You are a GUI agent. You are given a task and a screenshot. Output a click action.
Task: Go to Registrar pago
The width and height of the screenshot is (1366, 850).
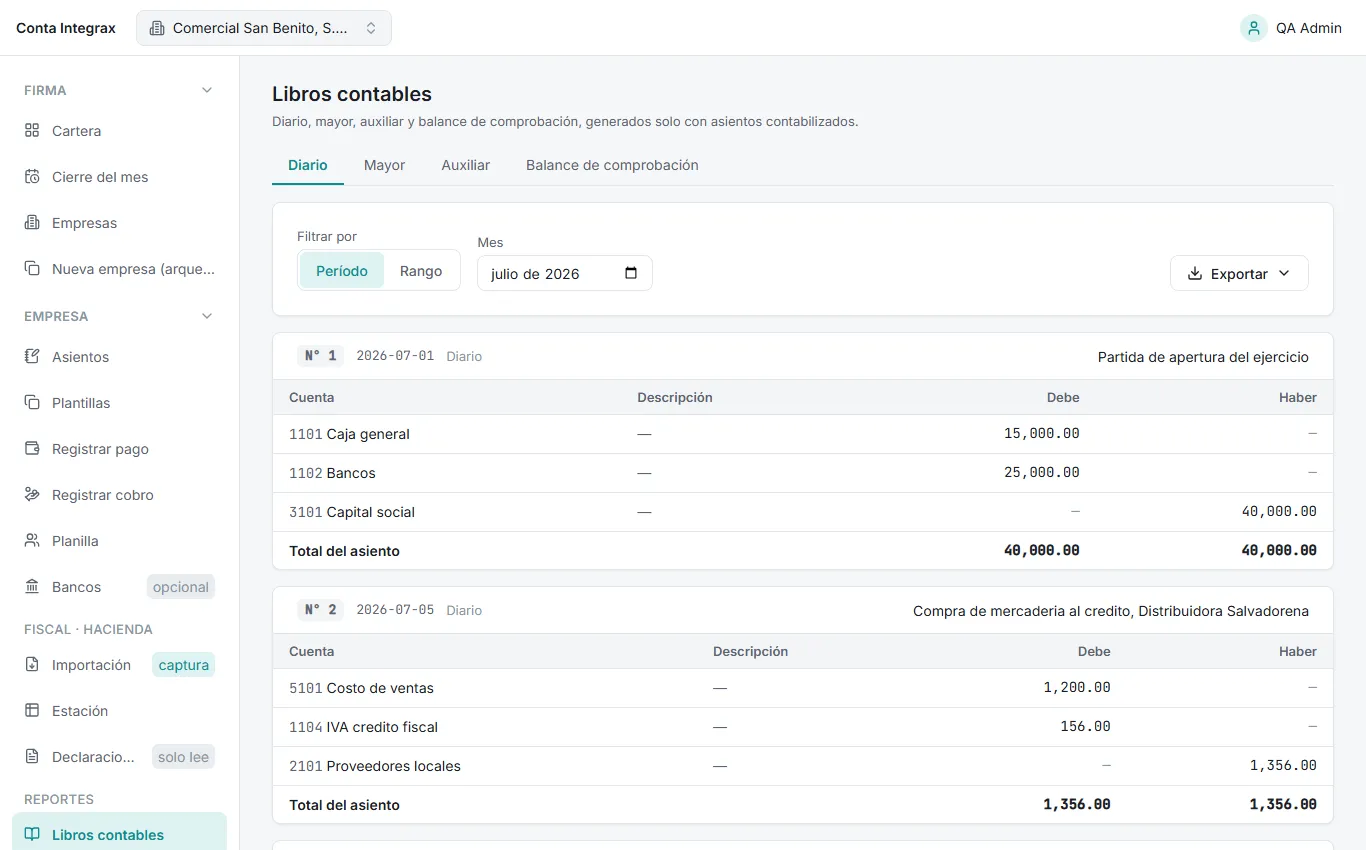pos(119,449)
